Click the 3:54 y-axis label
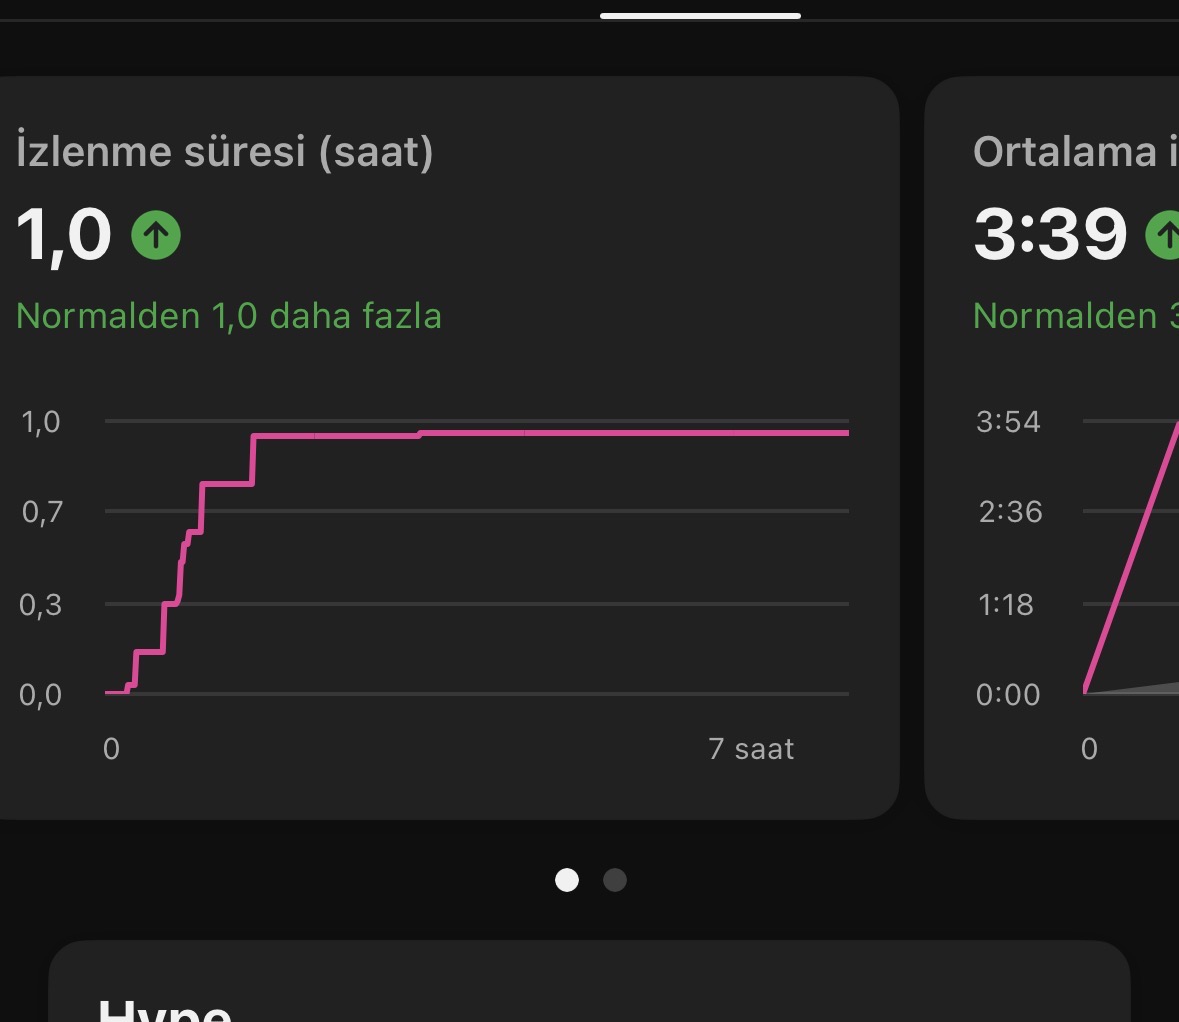1179x1022 pixels. tap(1008, 421)
